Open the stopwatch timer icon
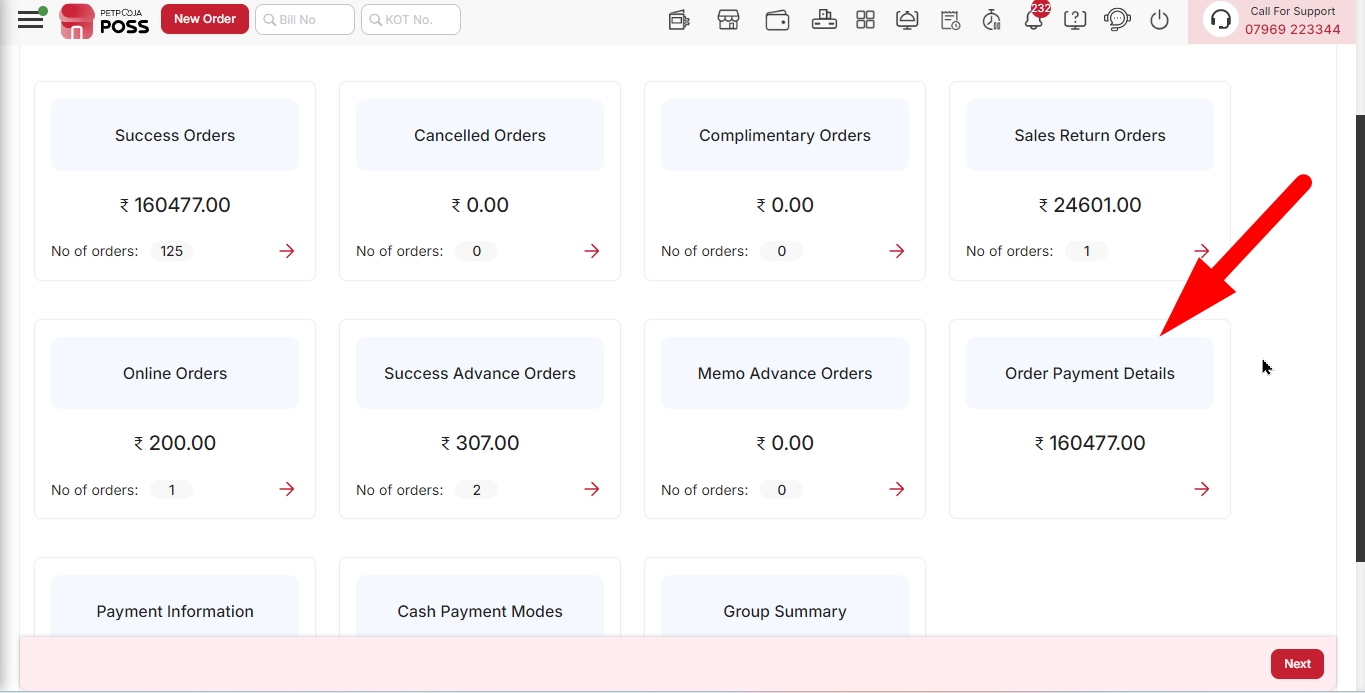The image size is (1365, 693). tap(992, 20)
